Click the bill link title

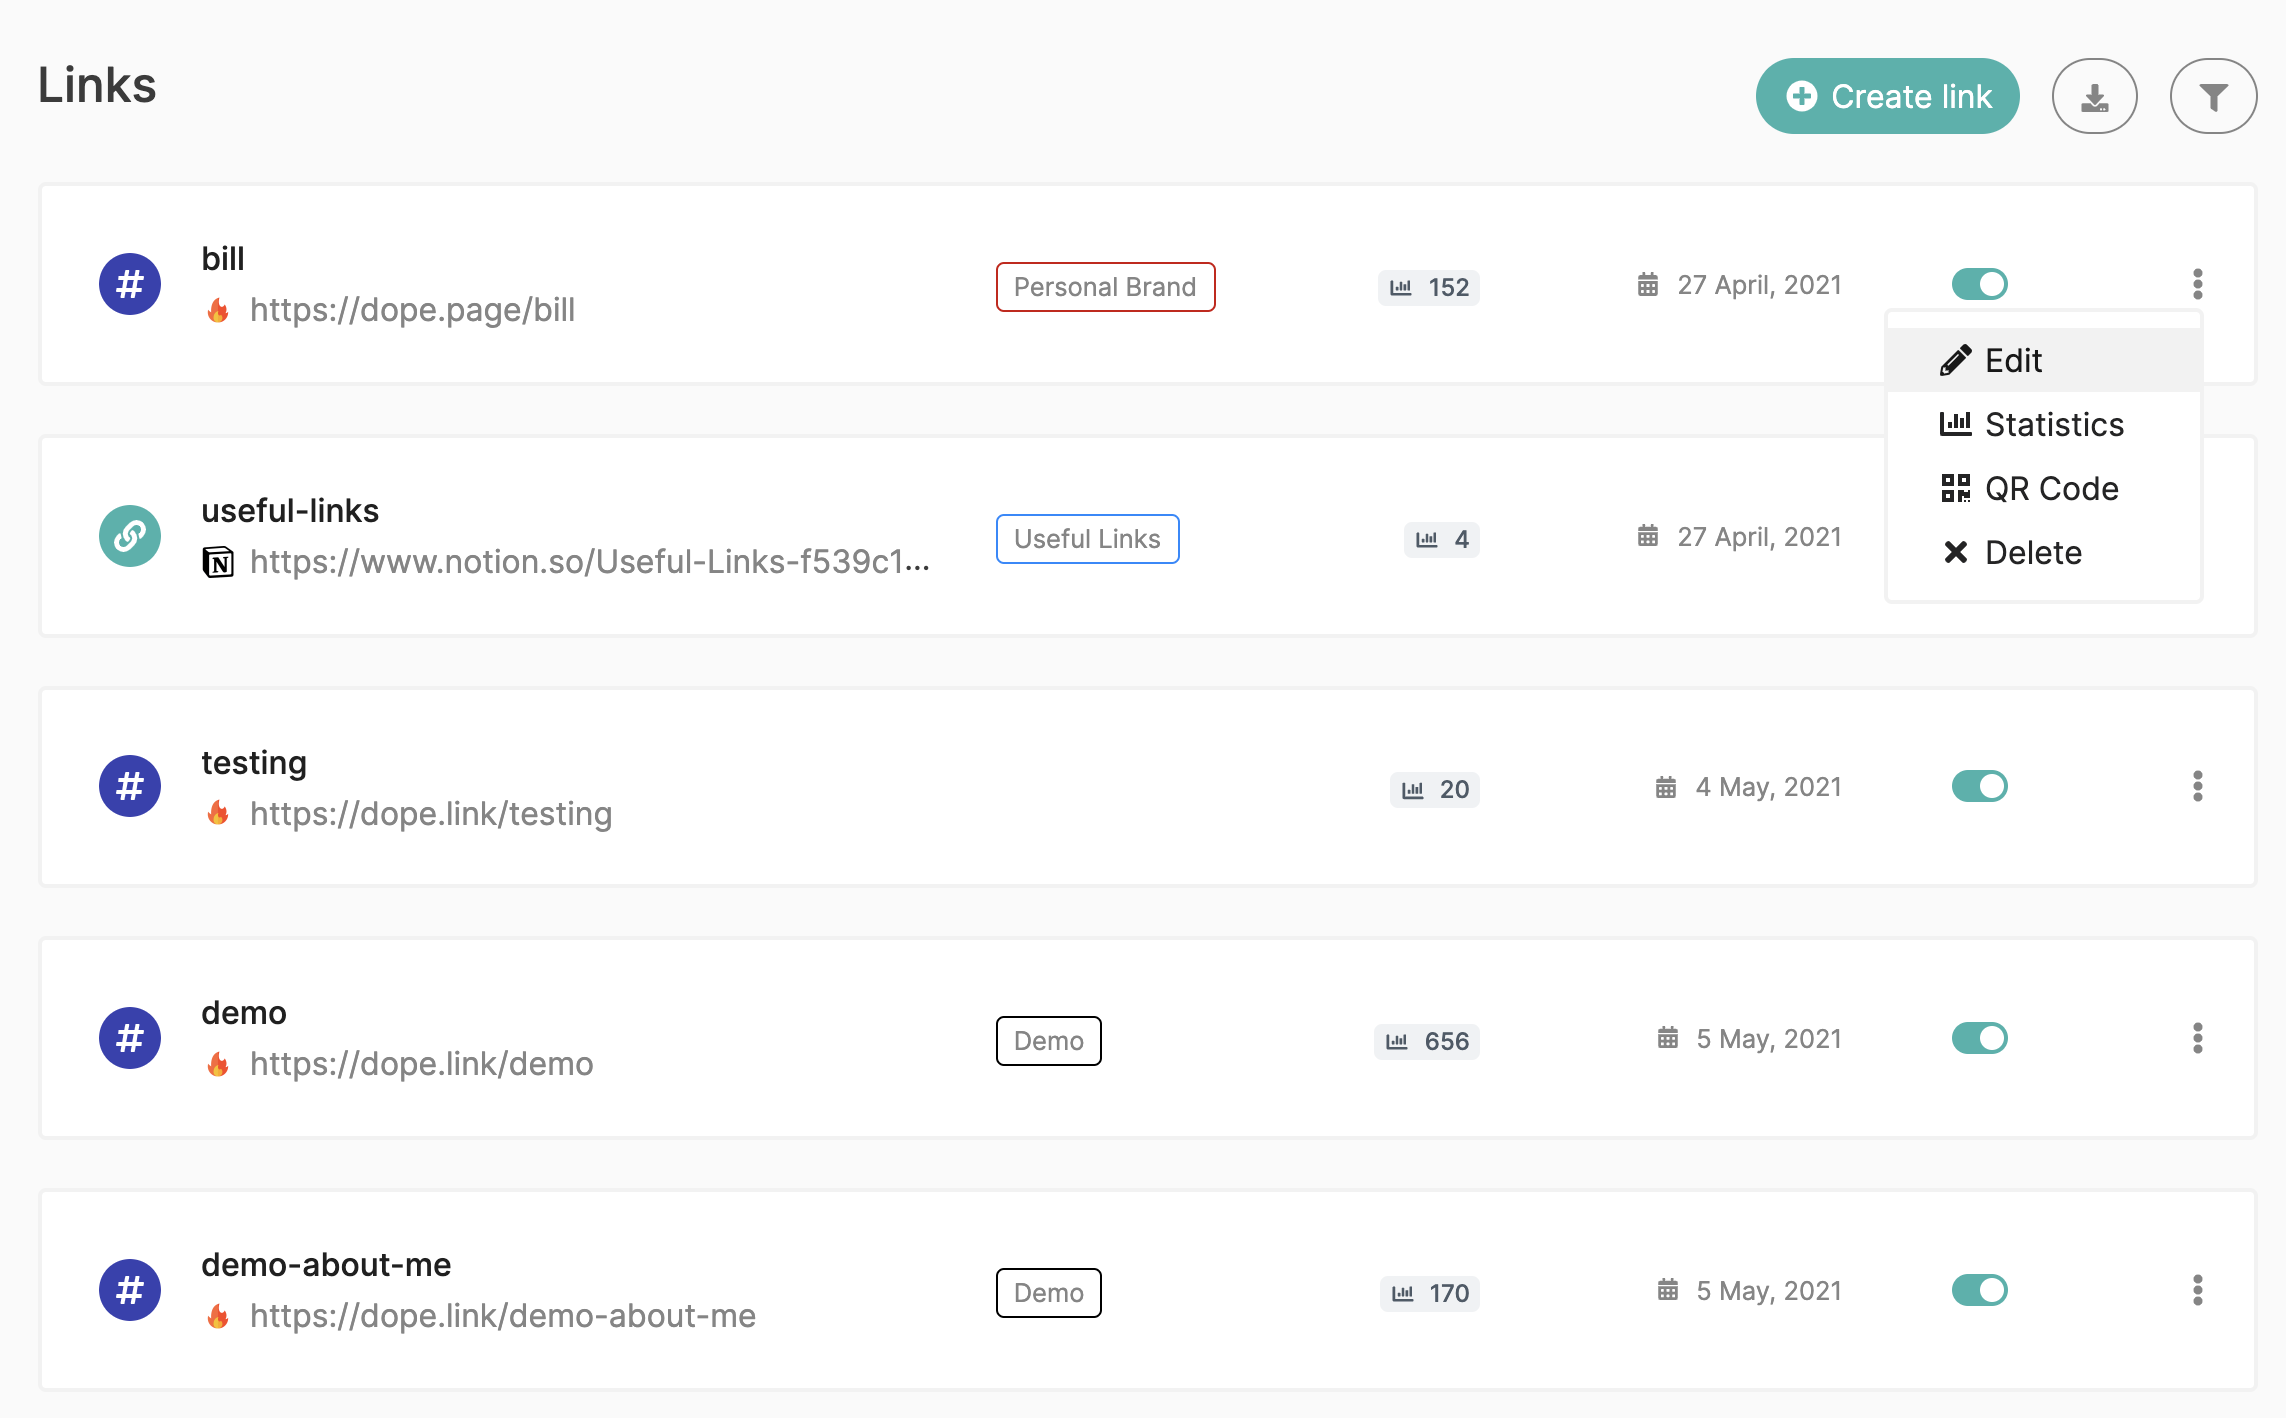pyautogui.click(x=223, y=258)
